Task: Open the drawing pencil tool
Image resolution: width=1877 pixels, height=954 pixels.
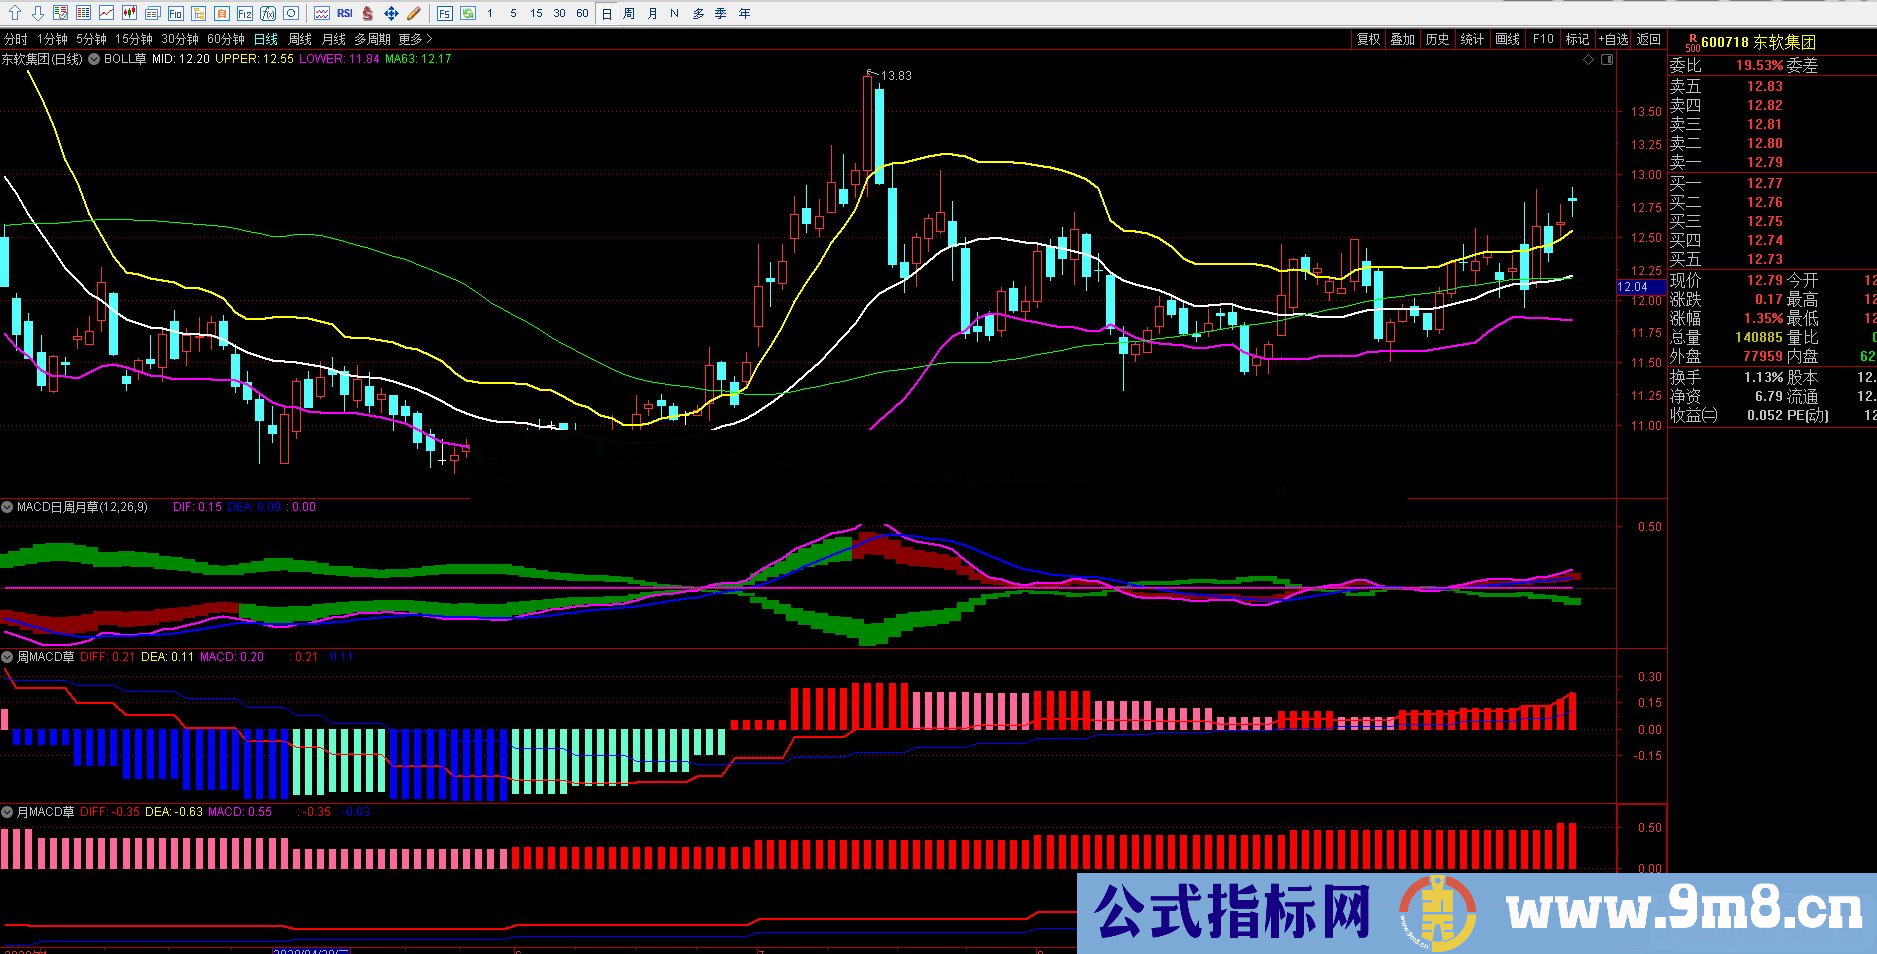Action: click(412, 13)
